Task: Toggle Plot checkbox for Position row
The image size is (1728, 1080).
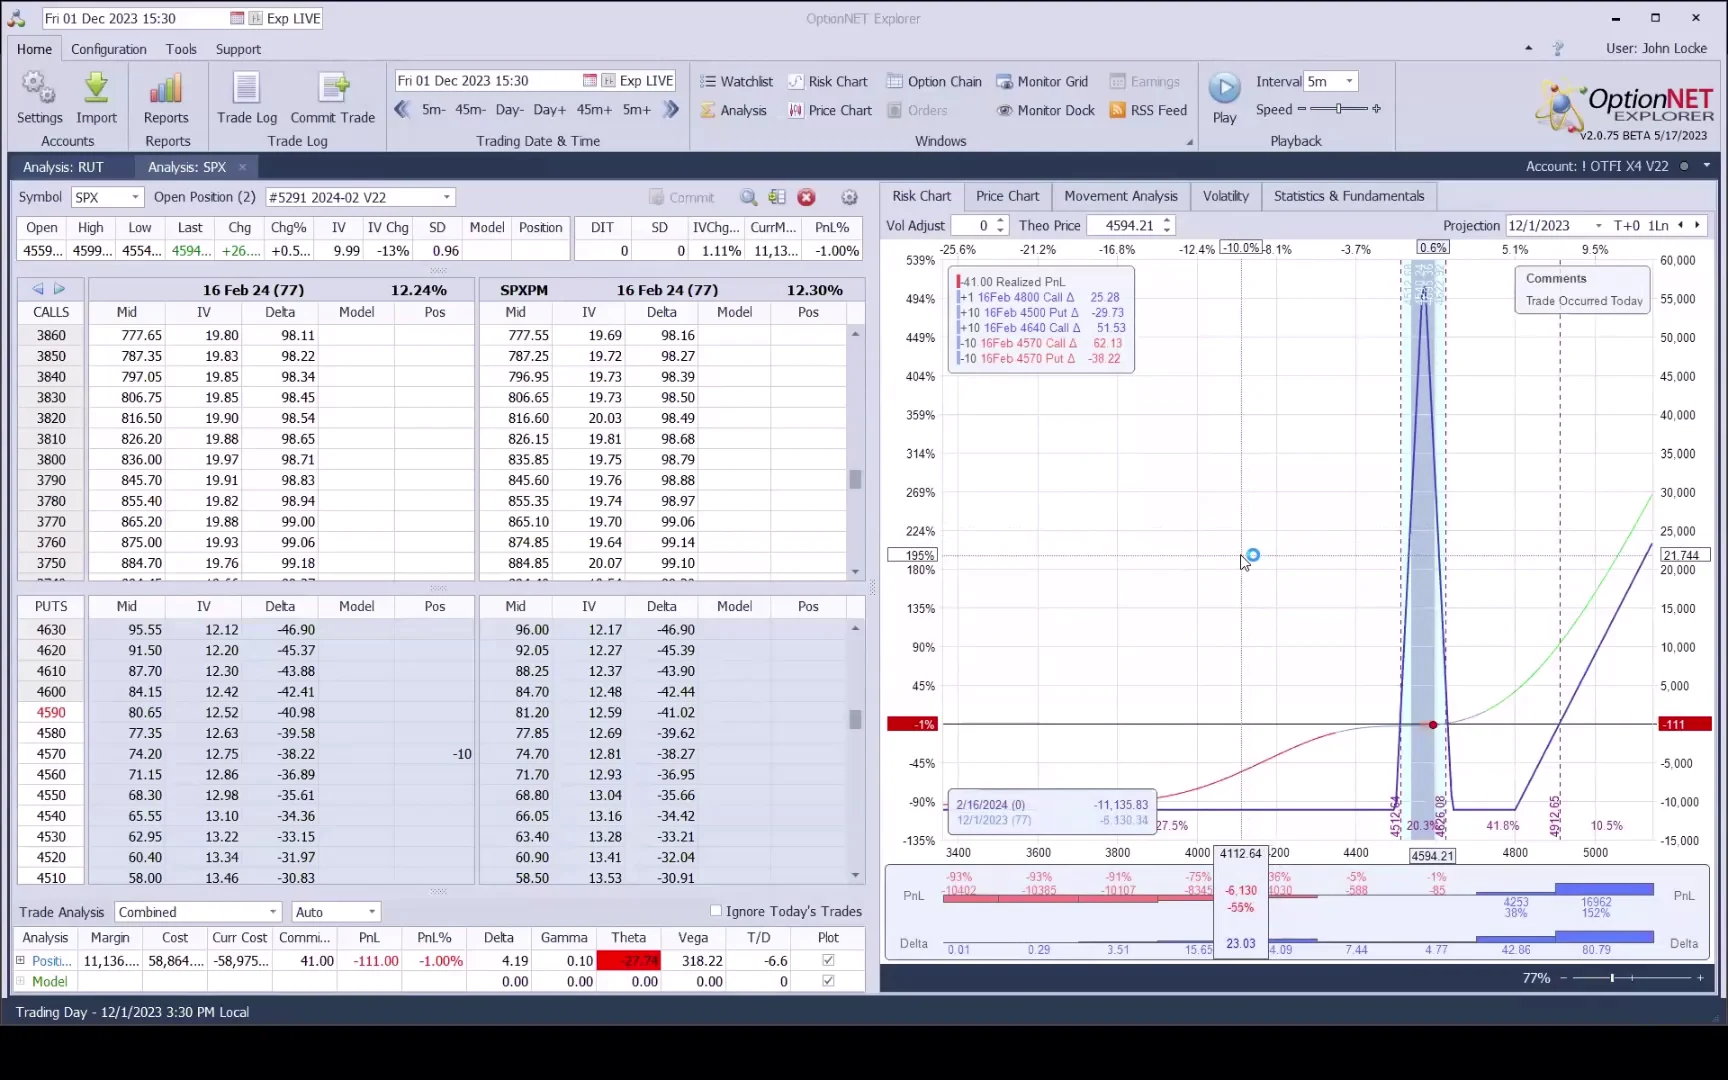Action: [x=828, y=960]
